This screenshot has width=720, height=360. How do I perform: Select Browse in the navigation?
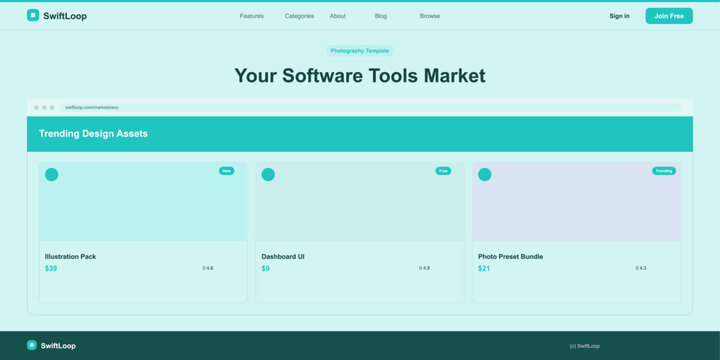click(430, 16)
